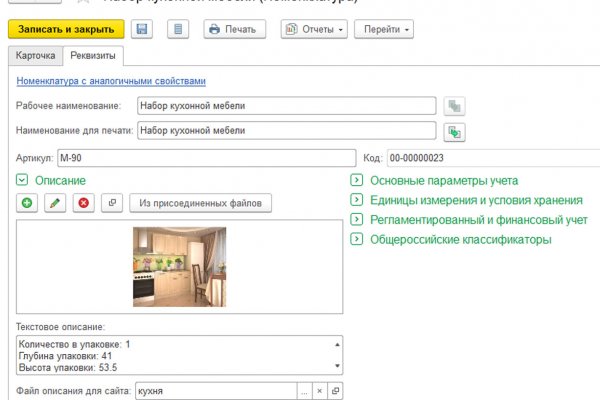The height and width of the screenshot is (400, 600).
Task: Open the Отчеты dropdown menu
Action: click(x=314, y=30)
